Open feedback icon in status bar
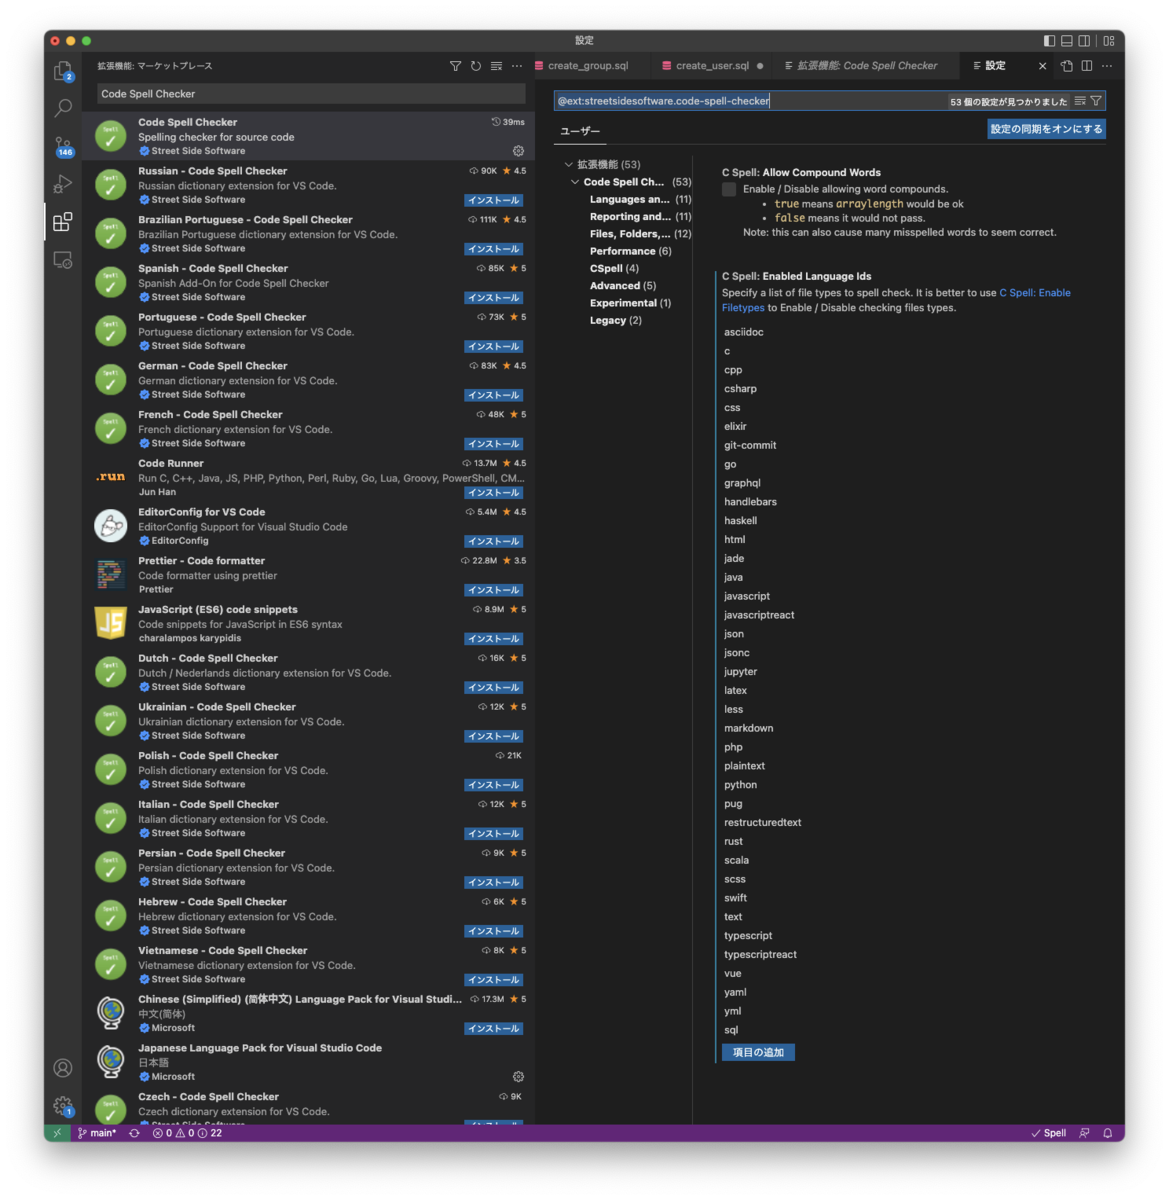The width and height of the screenshot is (1169, 1200). (1084, 1133)
